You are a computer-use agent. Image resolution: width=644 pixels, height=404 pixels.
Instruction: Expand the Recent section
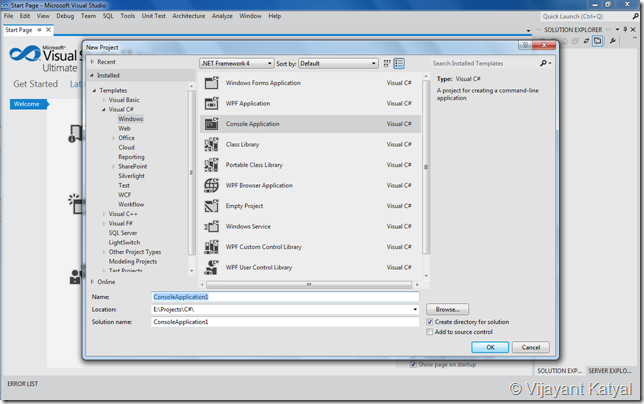coord(92,62)
